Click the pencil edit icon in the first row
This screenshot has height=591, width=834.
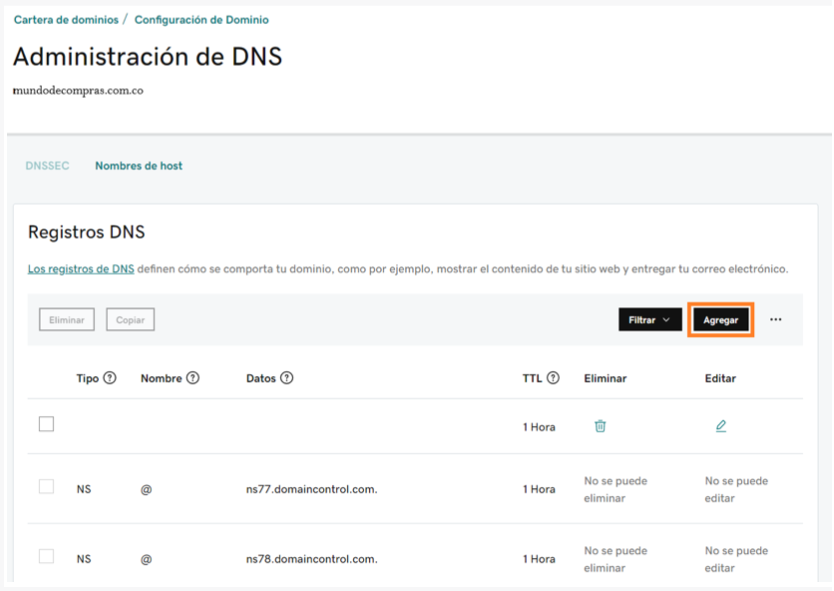[x=721, y=426]
